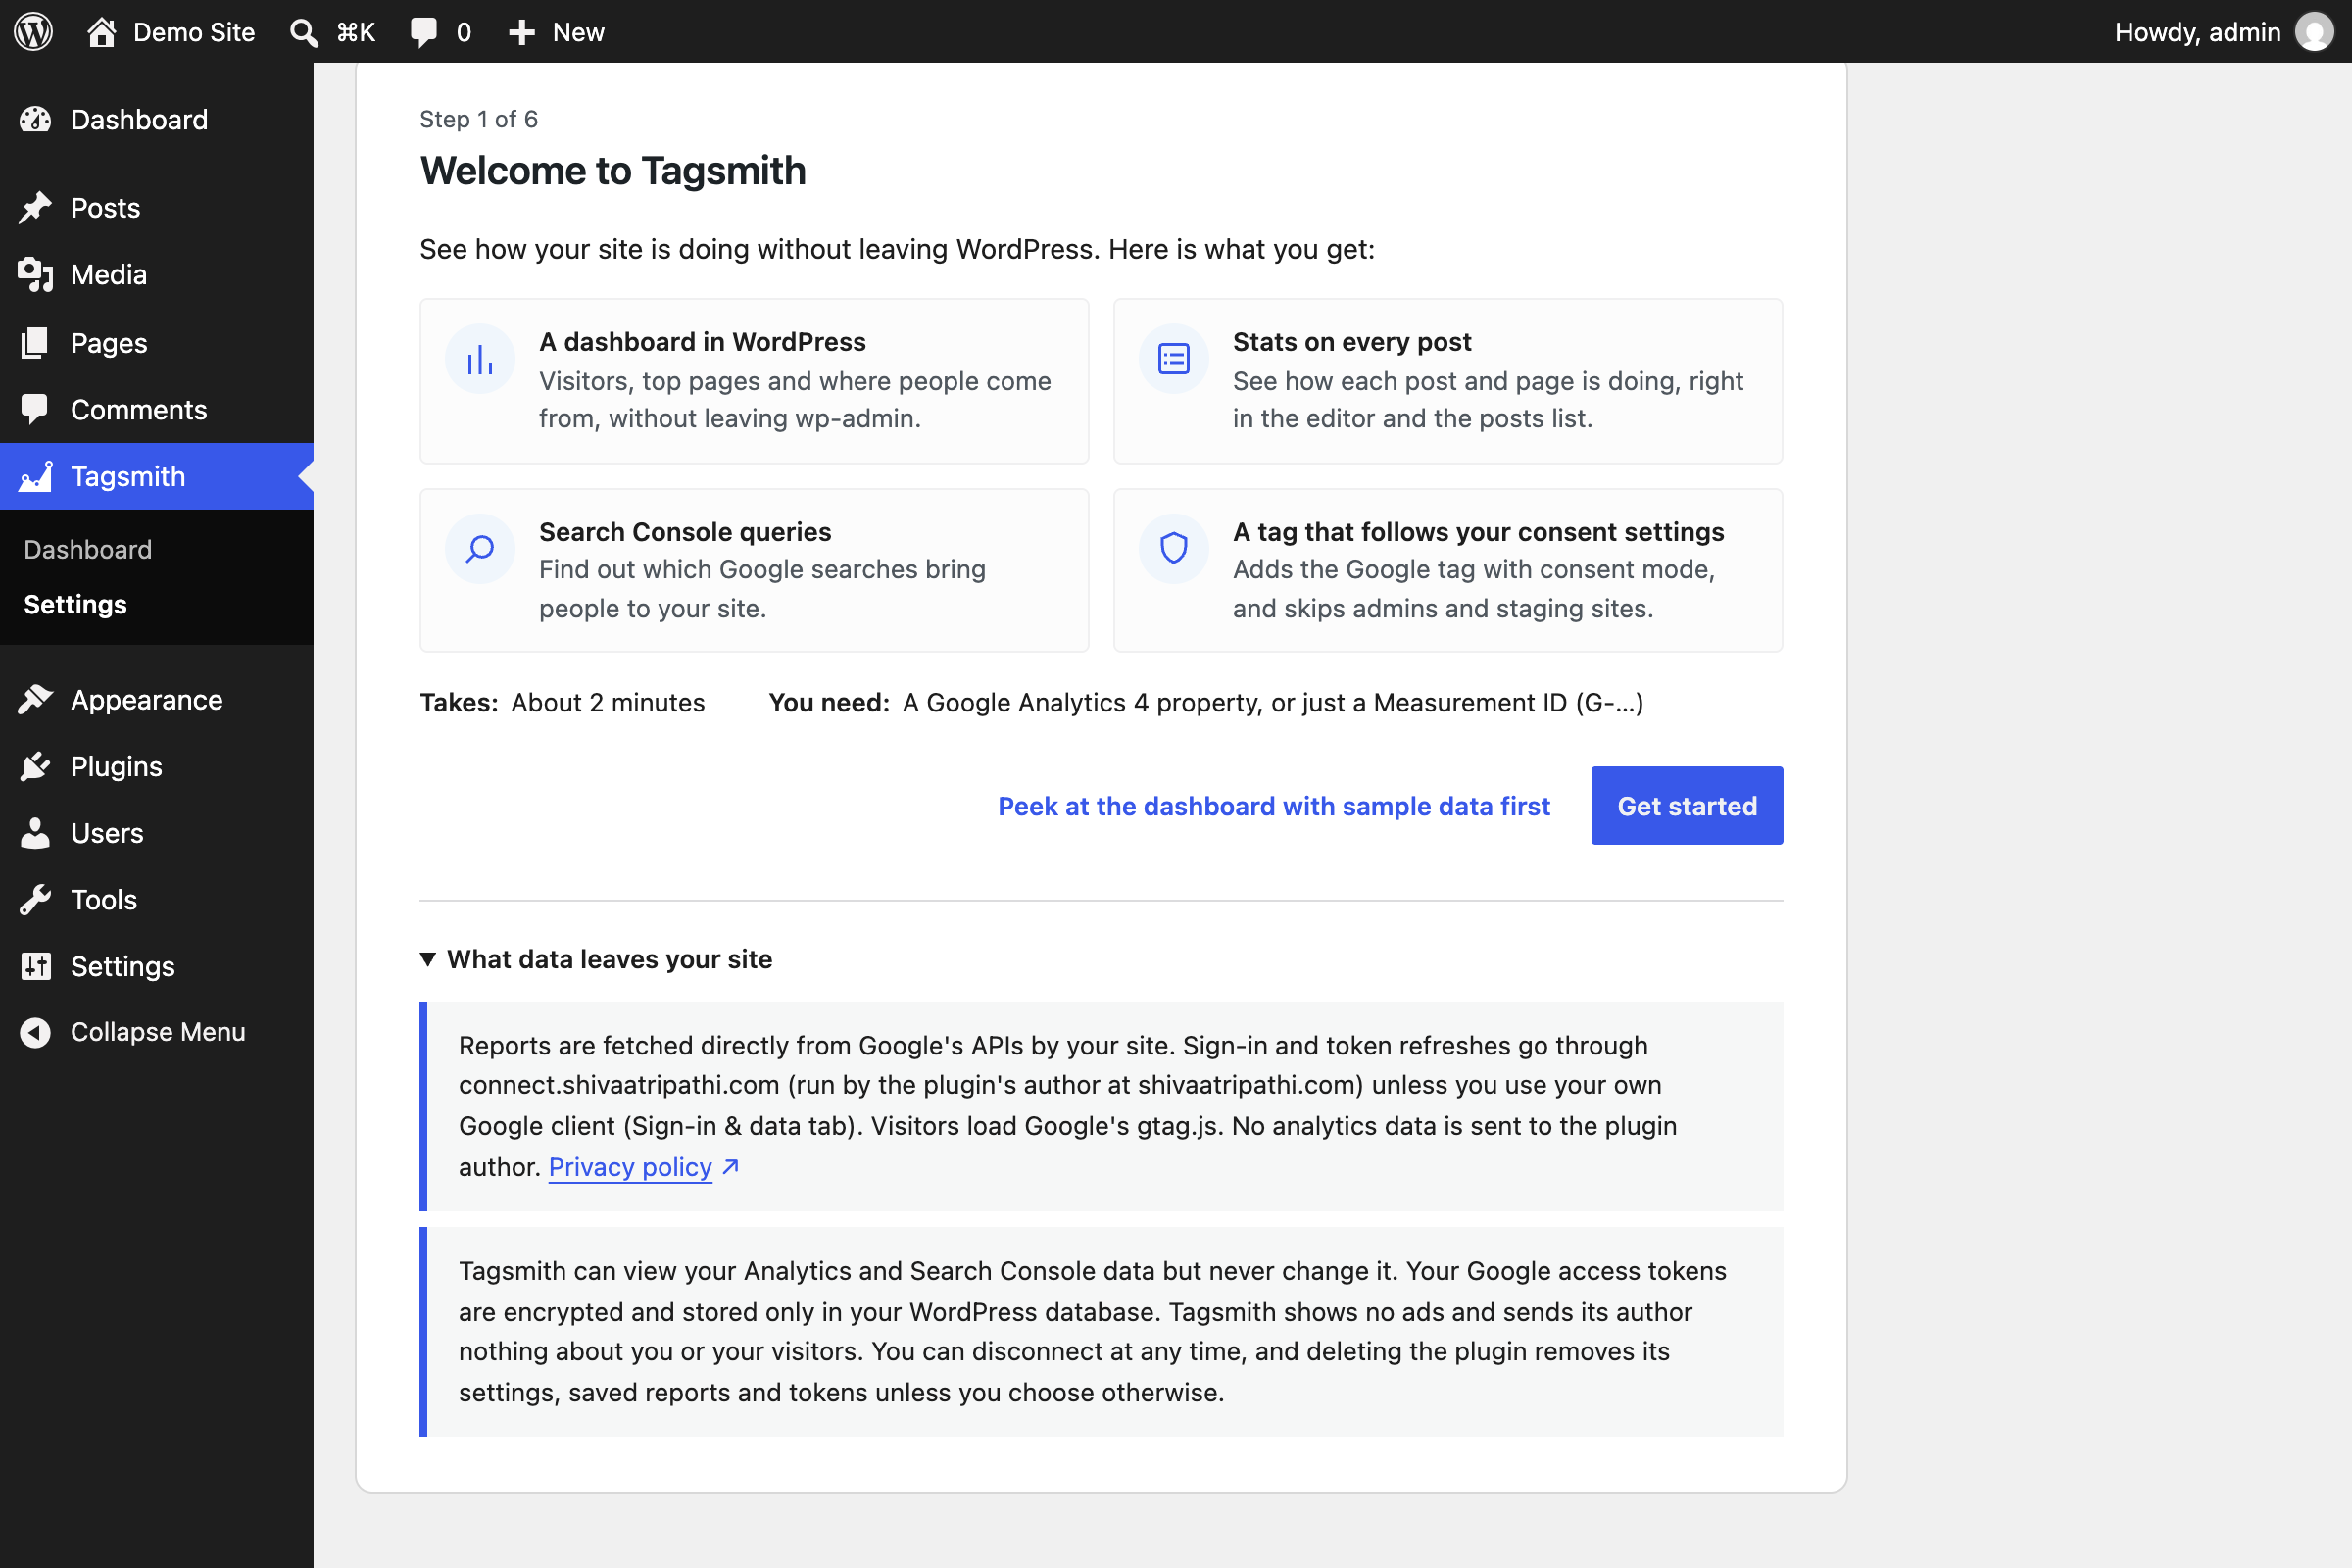Click 'Search Console queries' card heading
The width and height of the screenshot is (2352, 1568).
685,532
